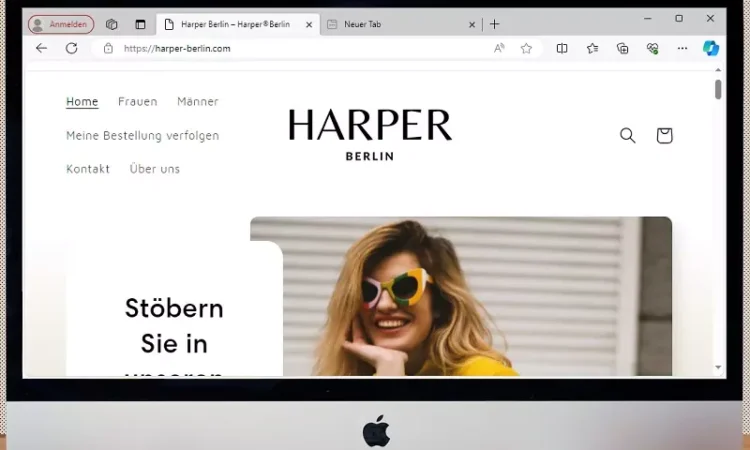The height and width of the screenshot is (450, 750).
Task: Reload the page with refresh icon
Action: (x=71, y=48)
